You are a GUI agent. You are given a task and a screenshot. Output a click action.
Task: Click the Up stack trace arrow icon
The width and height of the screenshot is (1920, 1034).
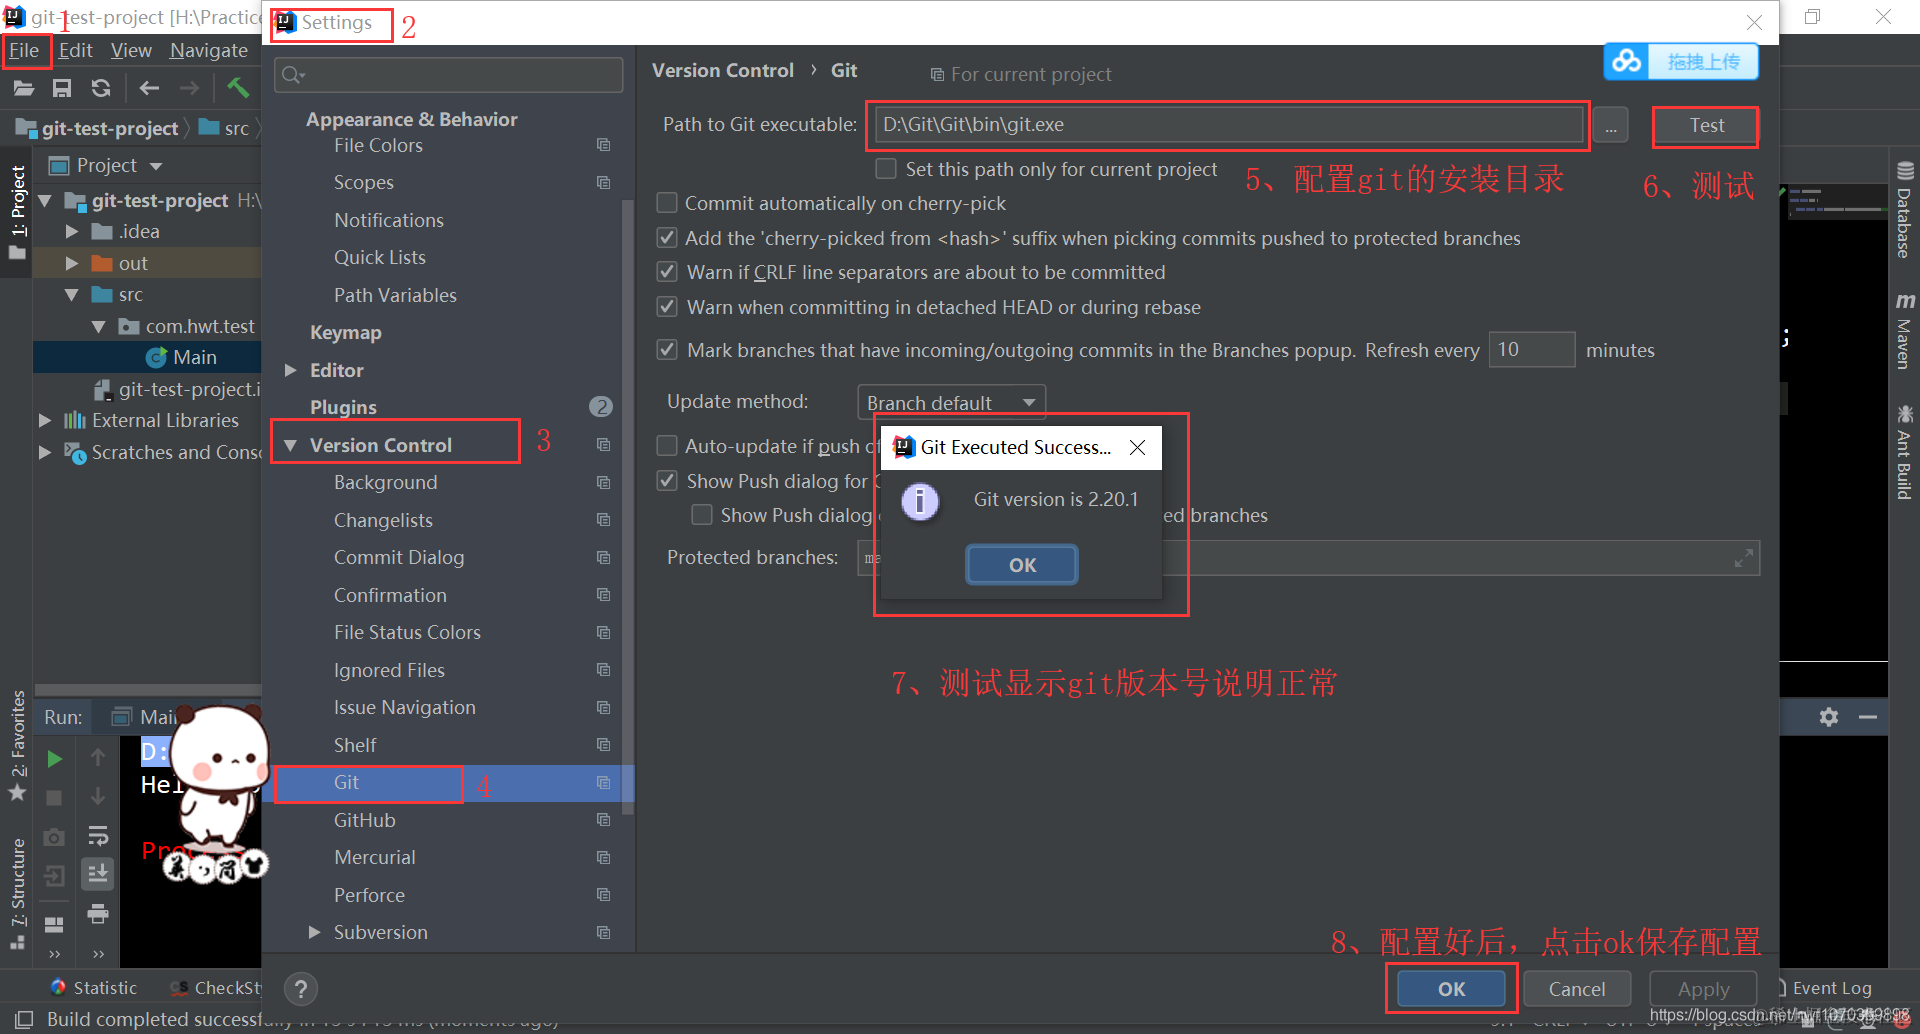(x=98, y=757)
